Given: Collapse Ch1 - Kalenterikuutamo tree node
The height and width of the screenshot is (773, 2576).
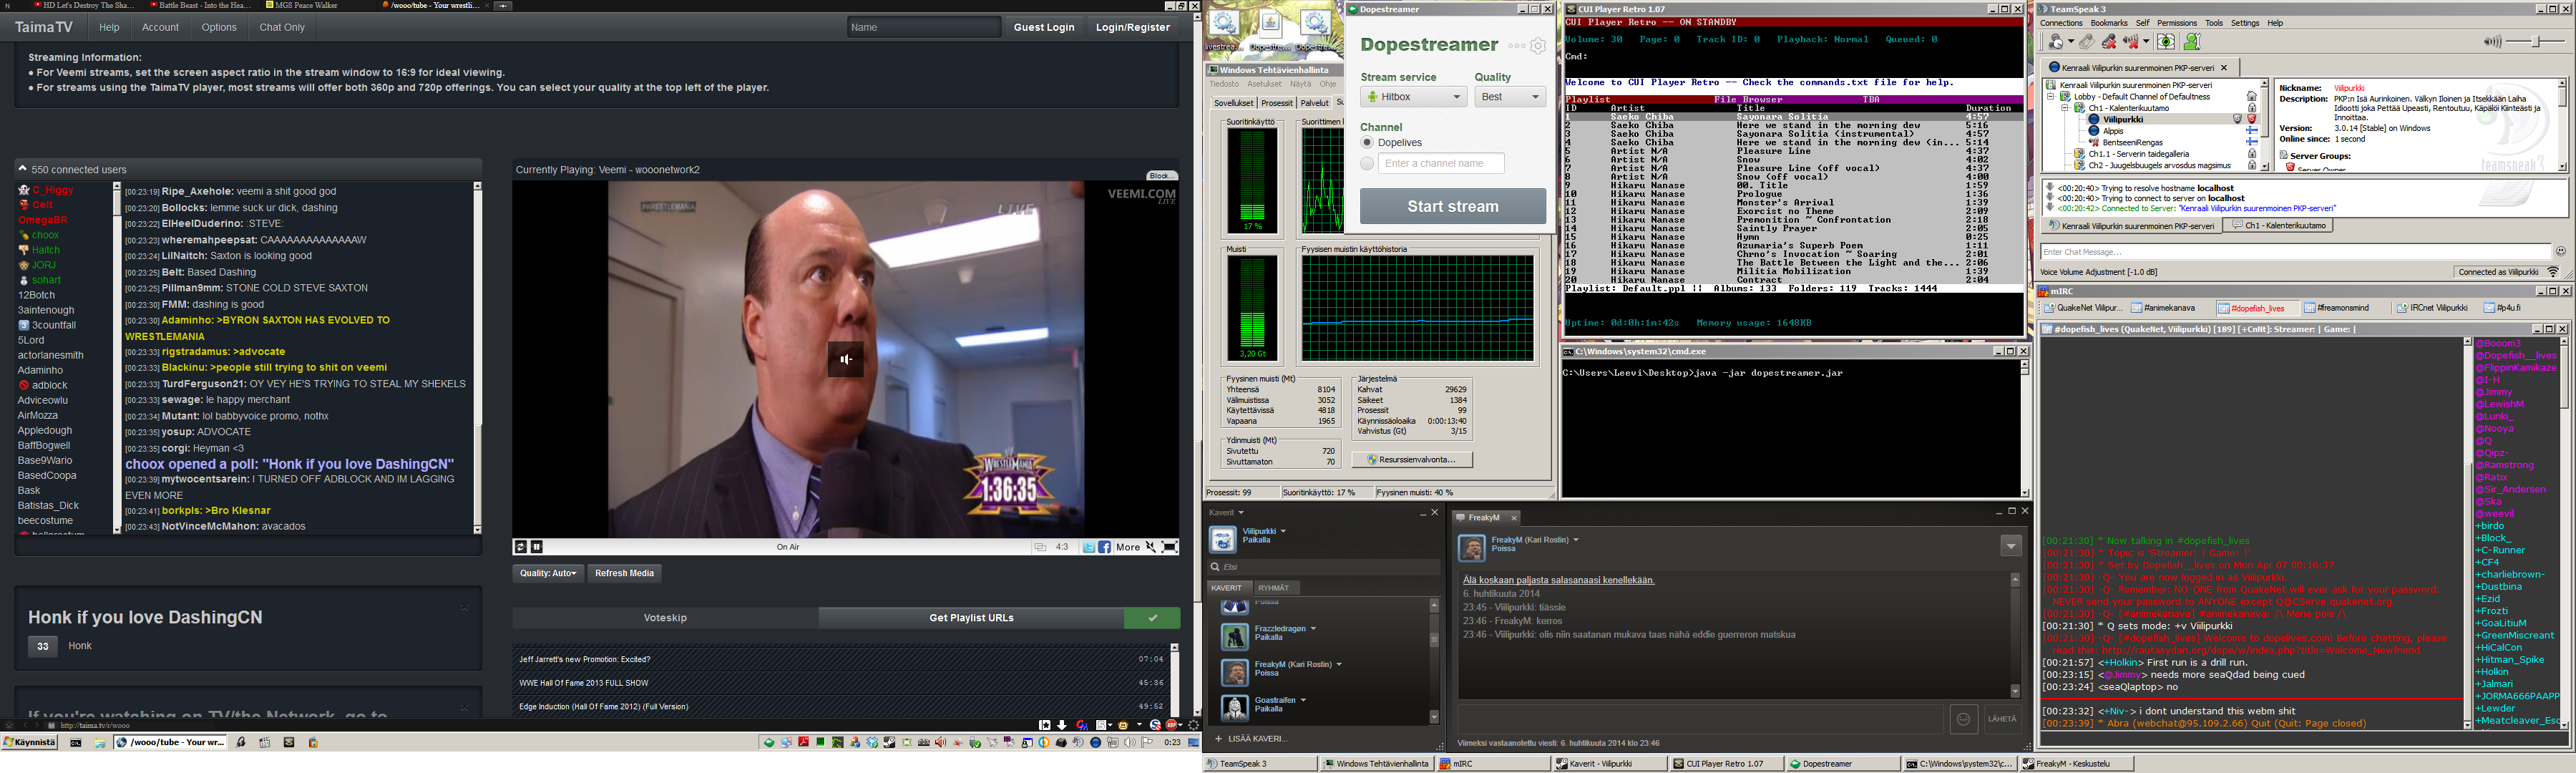Looking at the screenshot, I should (x=2065, y=108).
